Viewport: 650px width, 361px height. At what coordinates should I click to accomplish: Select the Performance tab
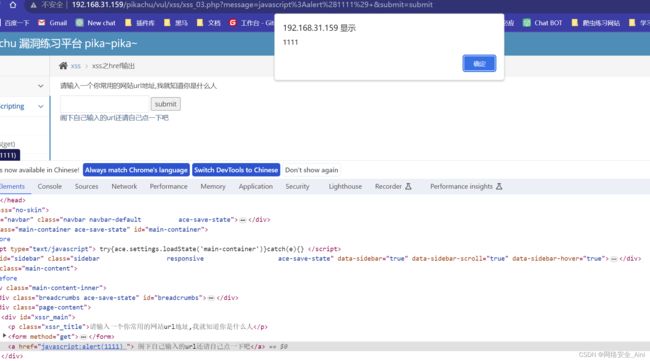[169, 187]
